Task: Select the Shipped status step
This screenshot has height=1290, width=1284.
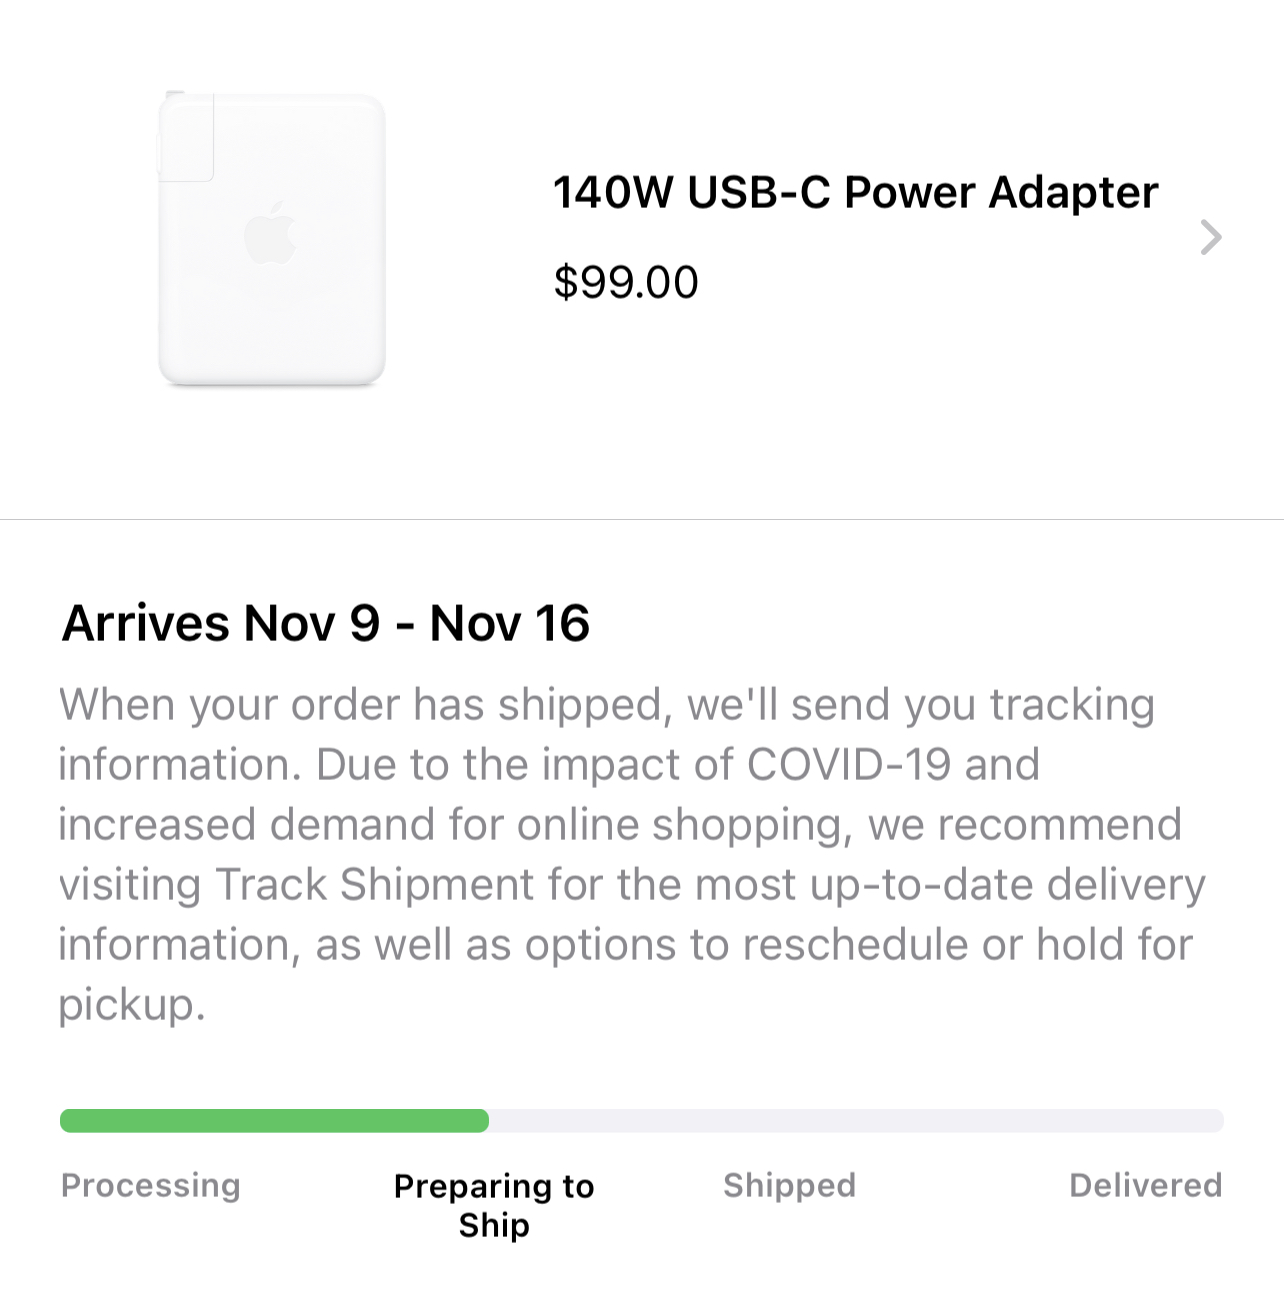Action: 789,1185
